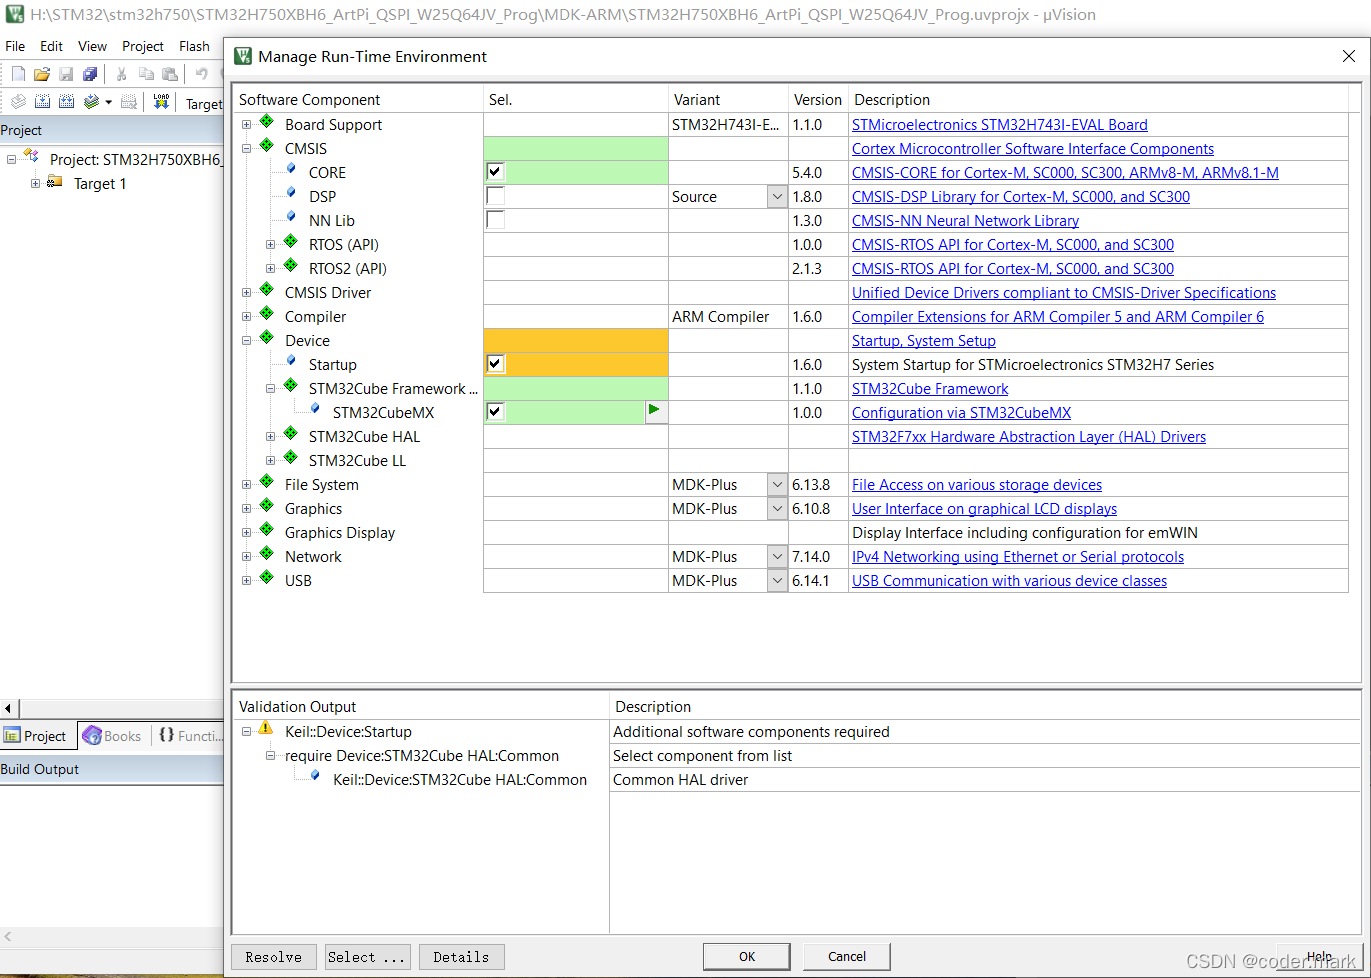Collapse the CMSIS tree node

click(246, 149)
